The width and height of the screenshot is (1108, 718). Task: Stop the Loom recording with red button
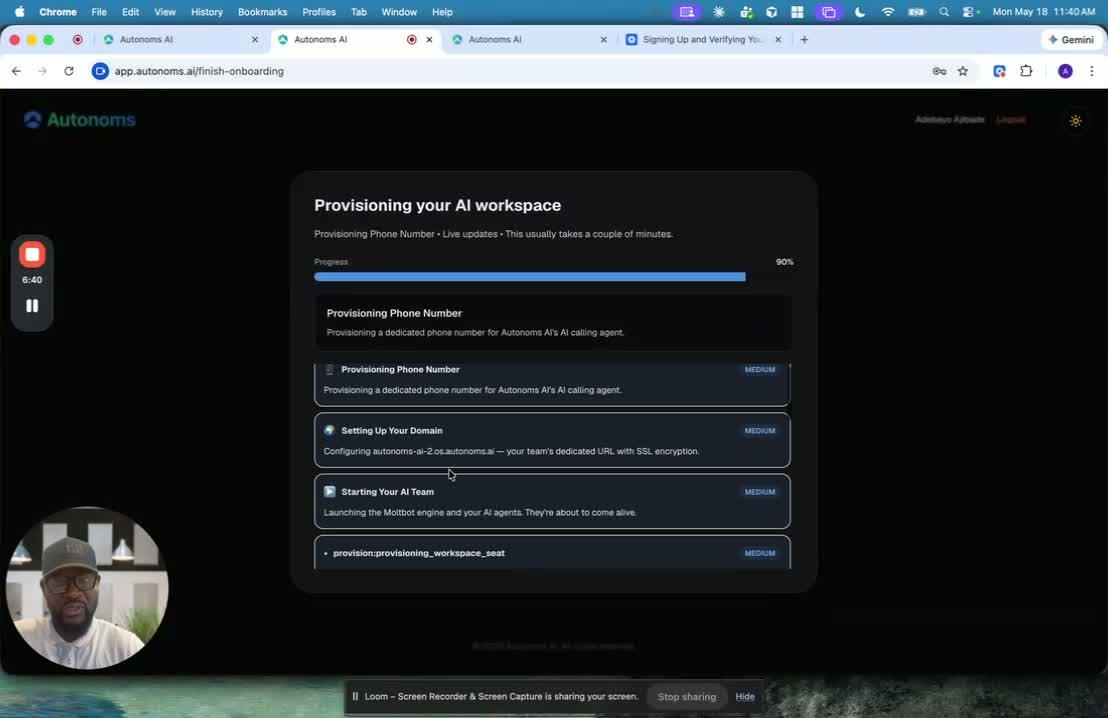[x=32, y=254]
